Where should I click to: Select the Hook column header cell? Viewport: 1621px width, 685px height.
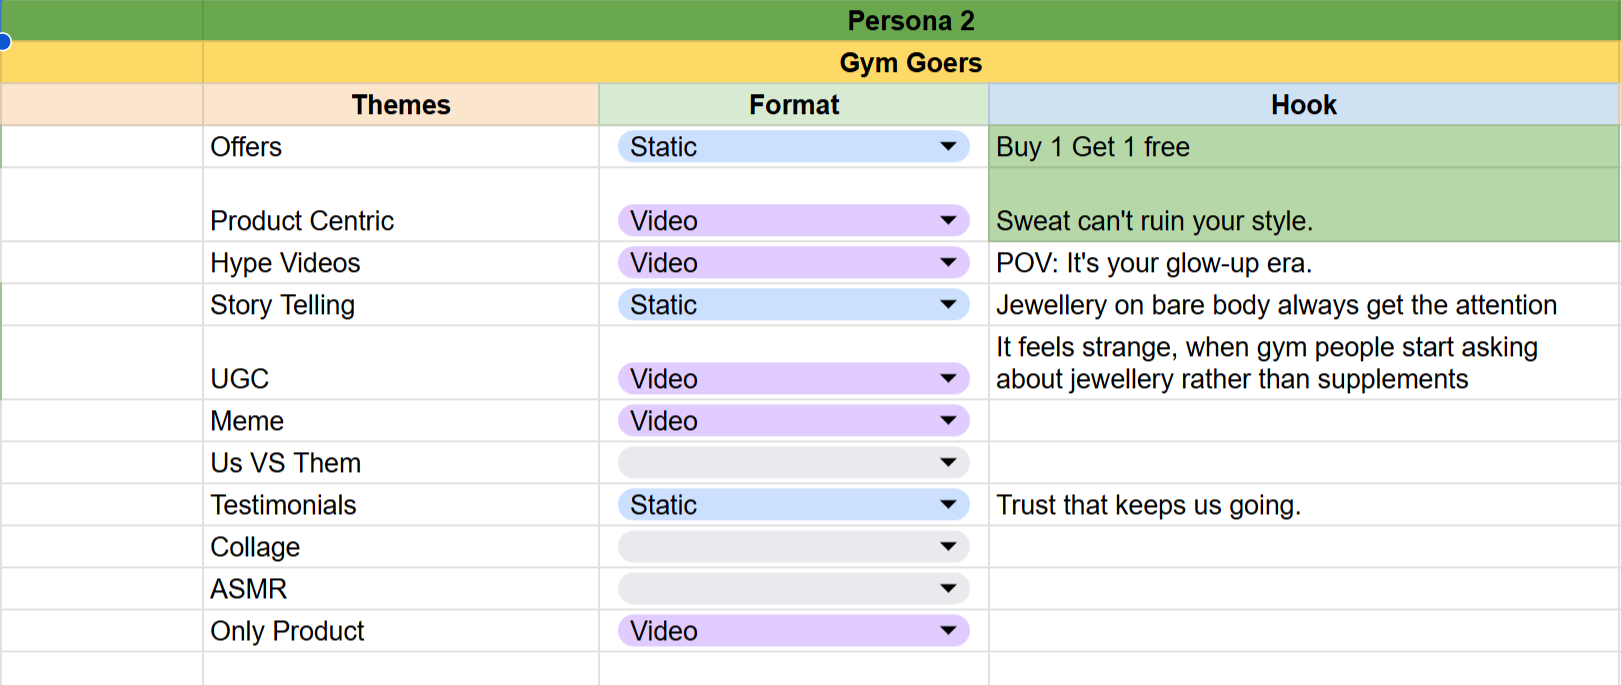[x=1303, y=105]
